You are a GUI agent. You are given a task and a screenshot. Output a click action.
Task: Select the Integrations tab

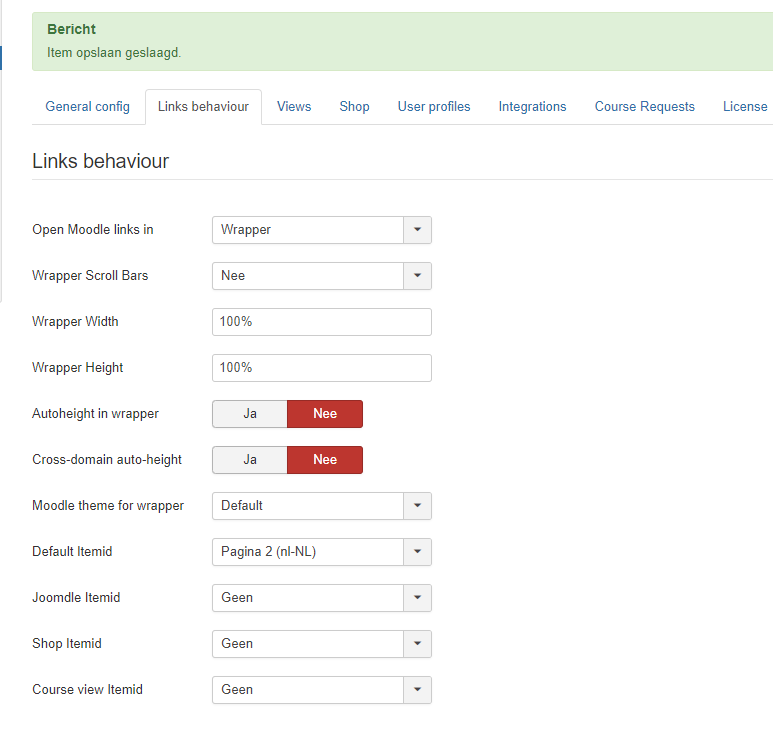pyautogui.click(x=532, y=107)
